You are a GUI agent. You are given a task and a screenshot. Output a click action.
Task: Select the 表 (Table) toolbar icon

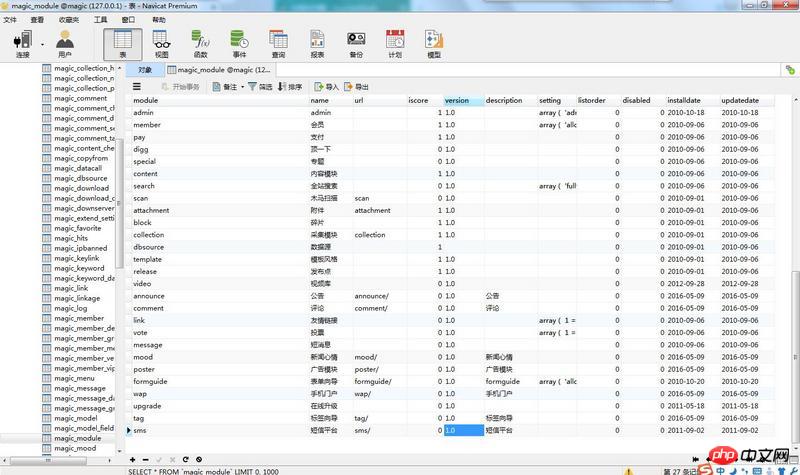[x=122, y=44]
